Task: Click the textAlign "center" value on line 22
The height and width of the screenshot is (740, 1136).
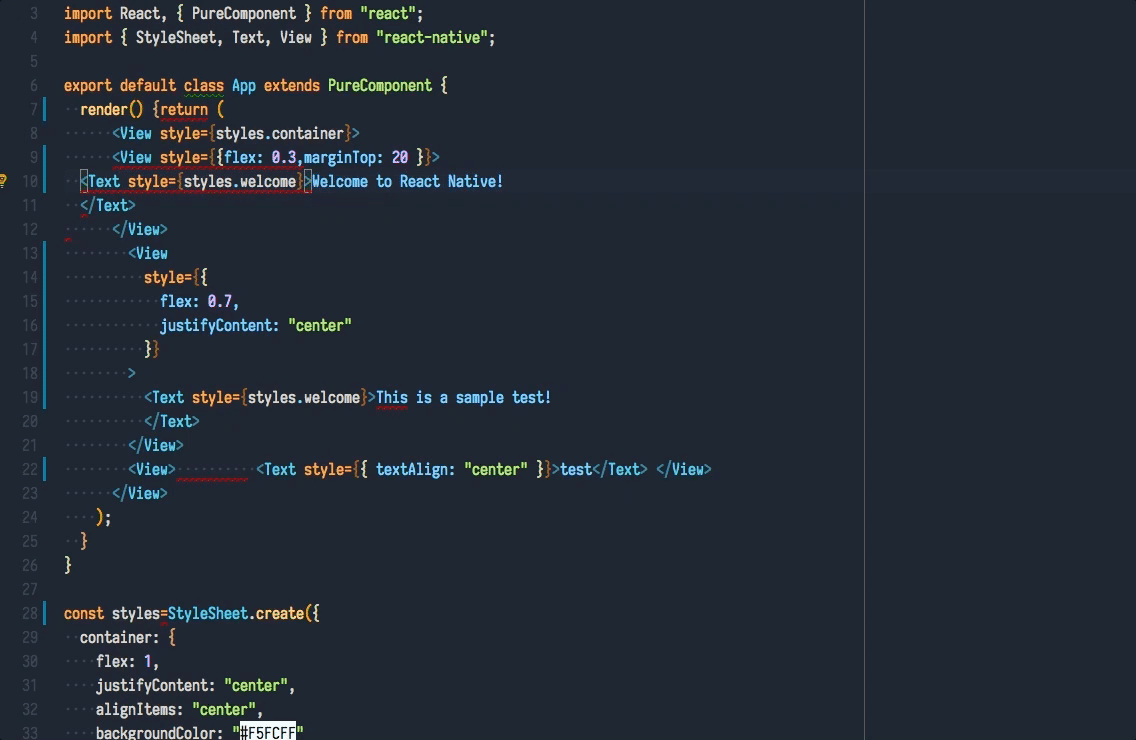Action: (497, 469)
